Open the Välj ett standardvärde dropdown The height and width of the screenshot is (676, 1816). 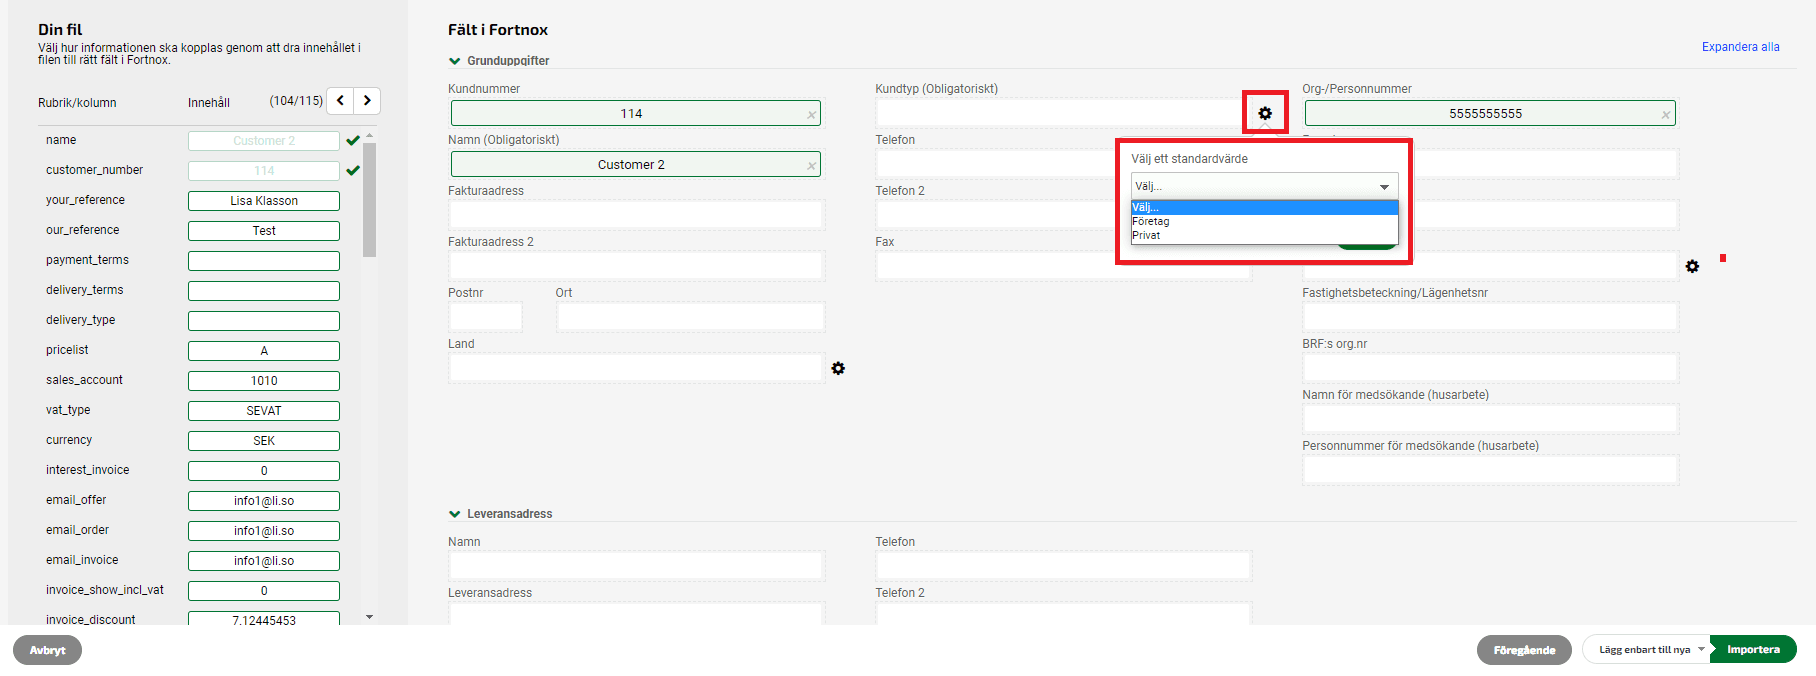(x=1264, y=186)
